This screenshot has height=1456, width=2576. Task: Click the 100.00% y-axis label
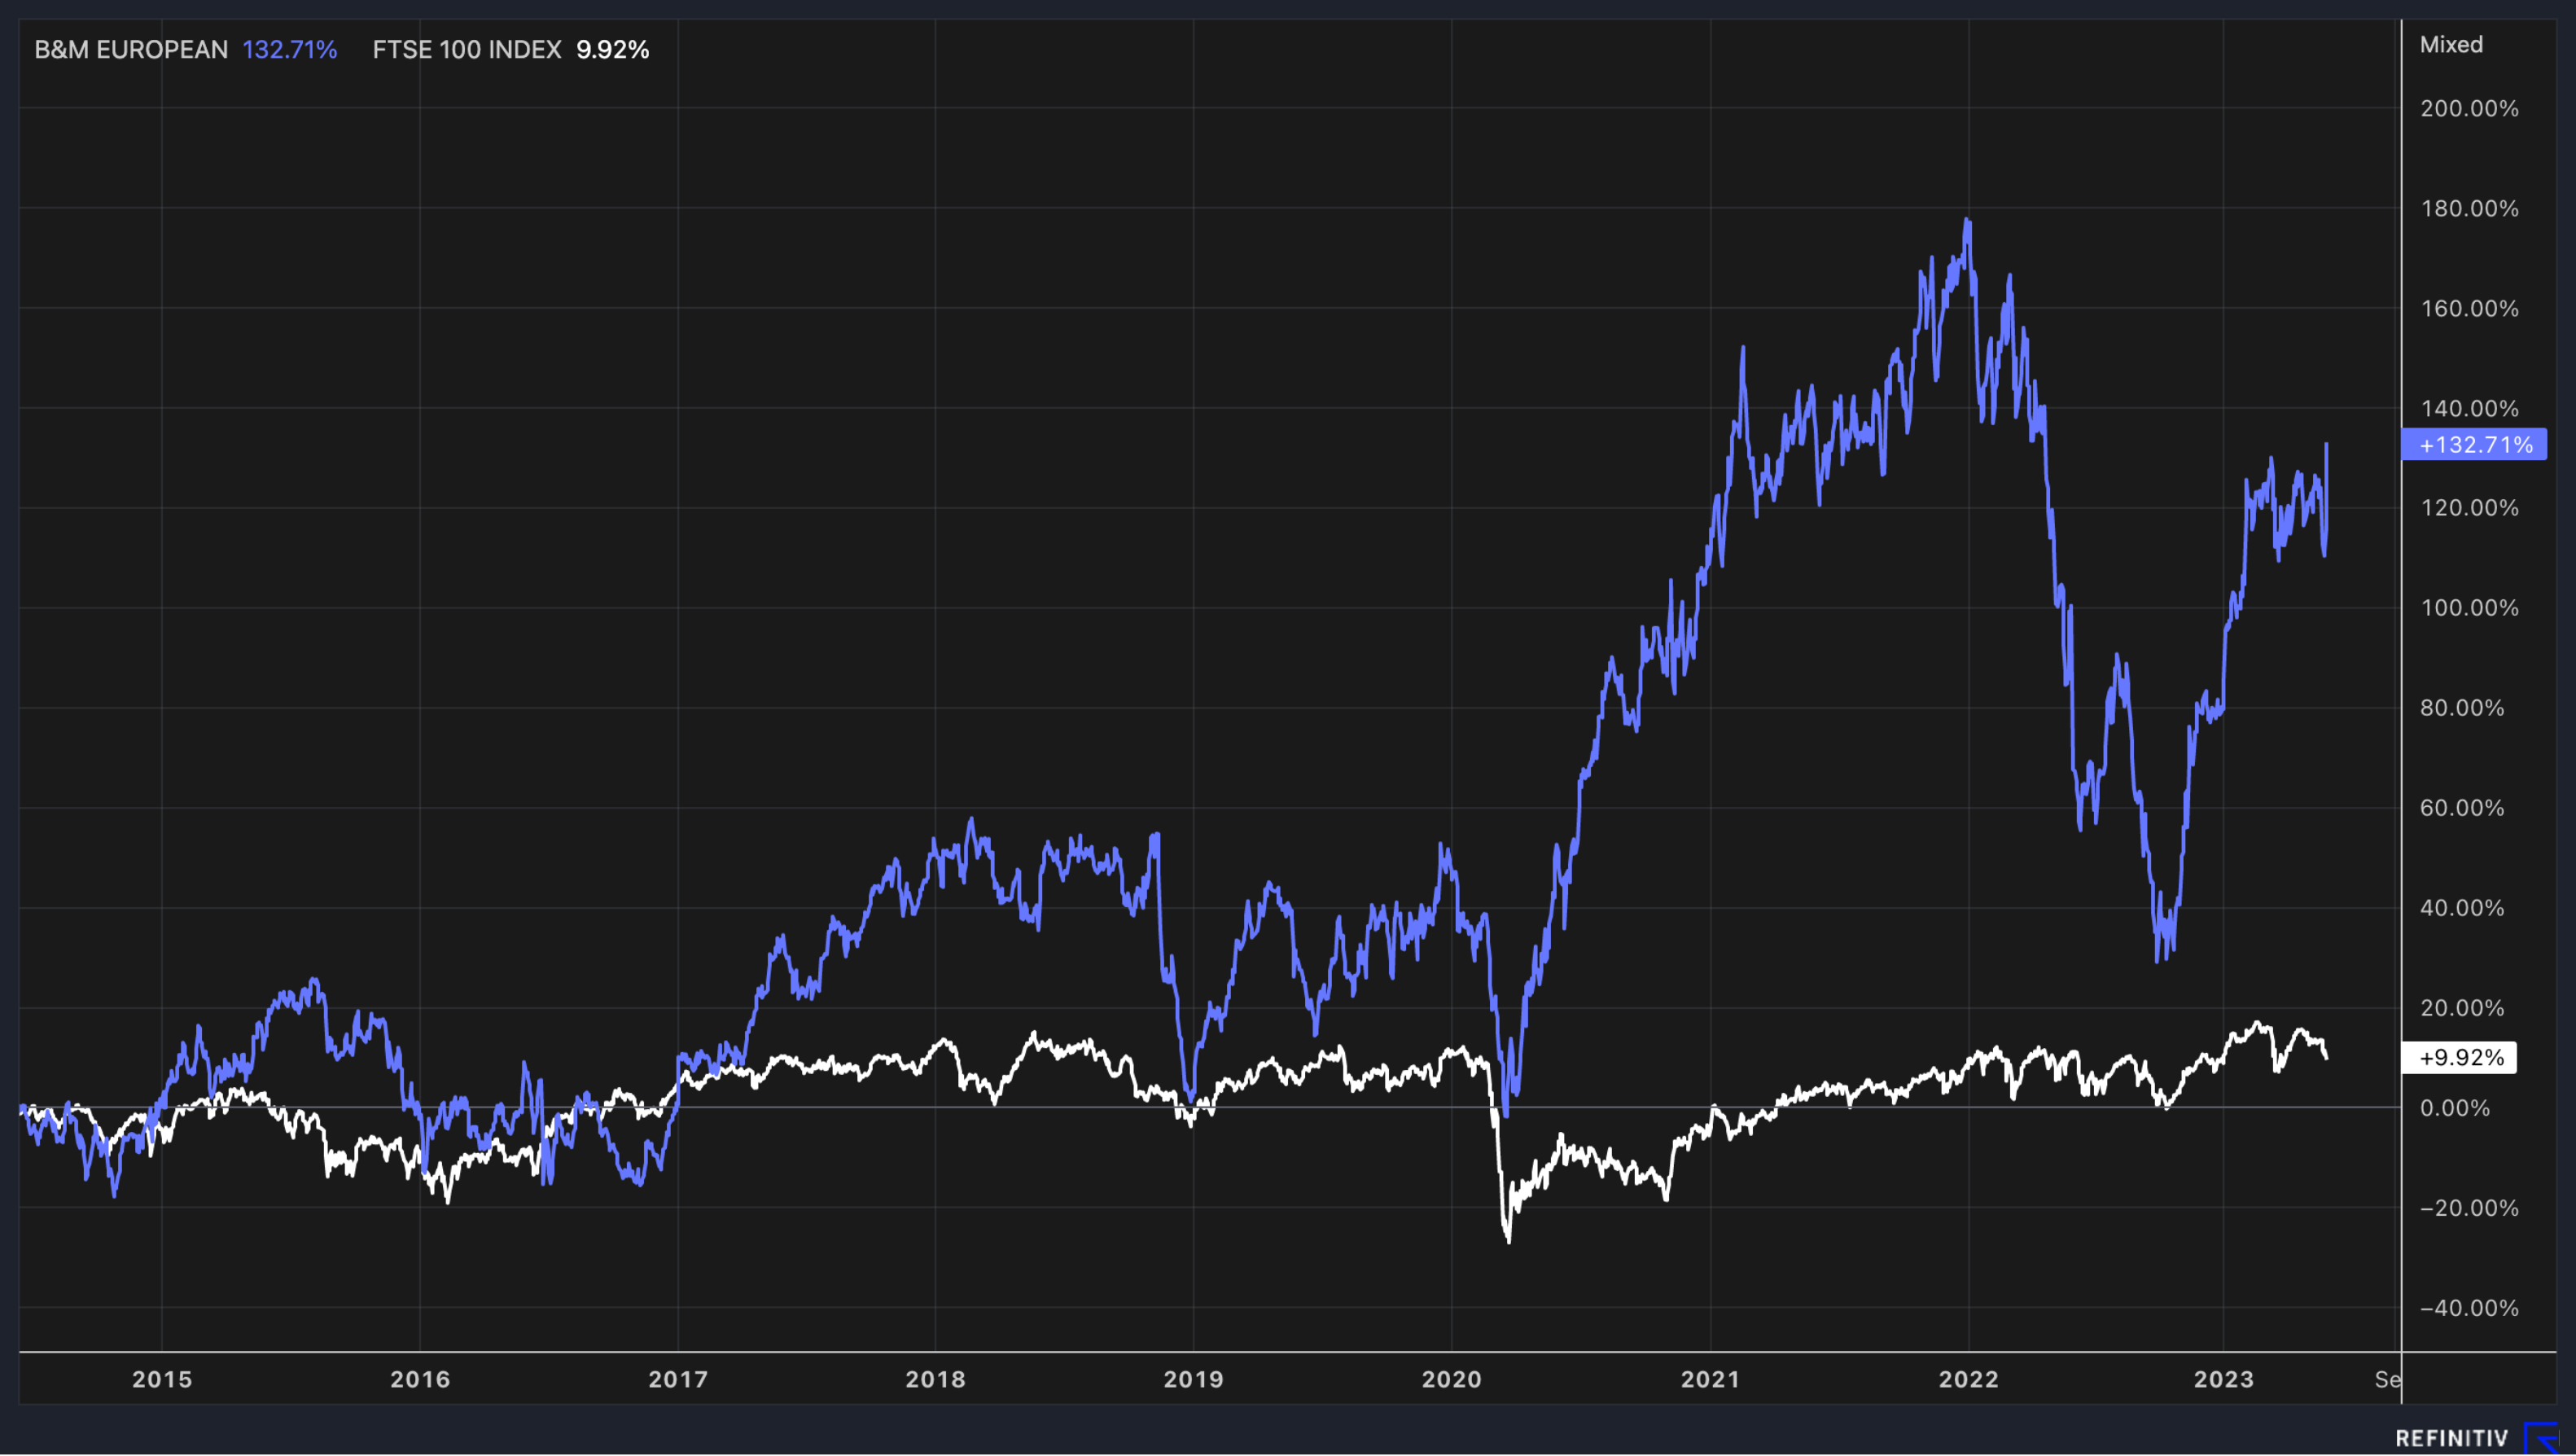[x=2469, y=607]
